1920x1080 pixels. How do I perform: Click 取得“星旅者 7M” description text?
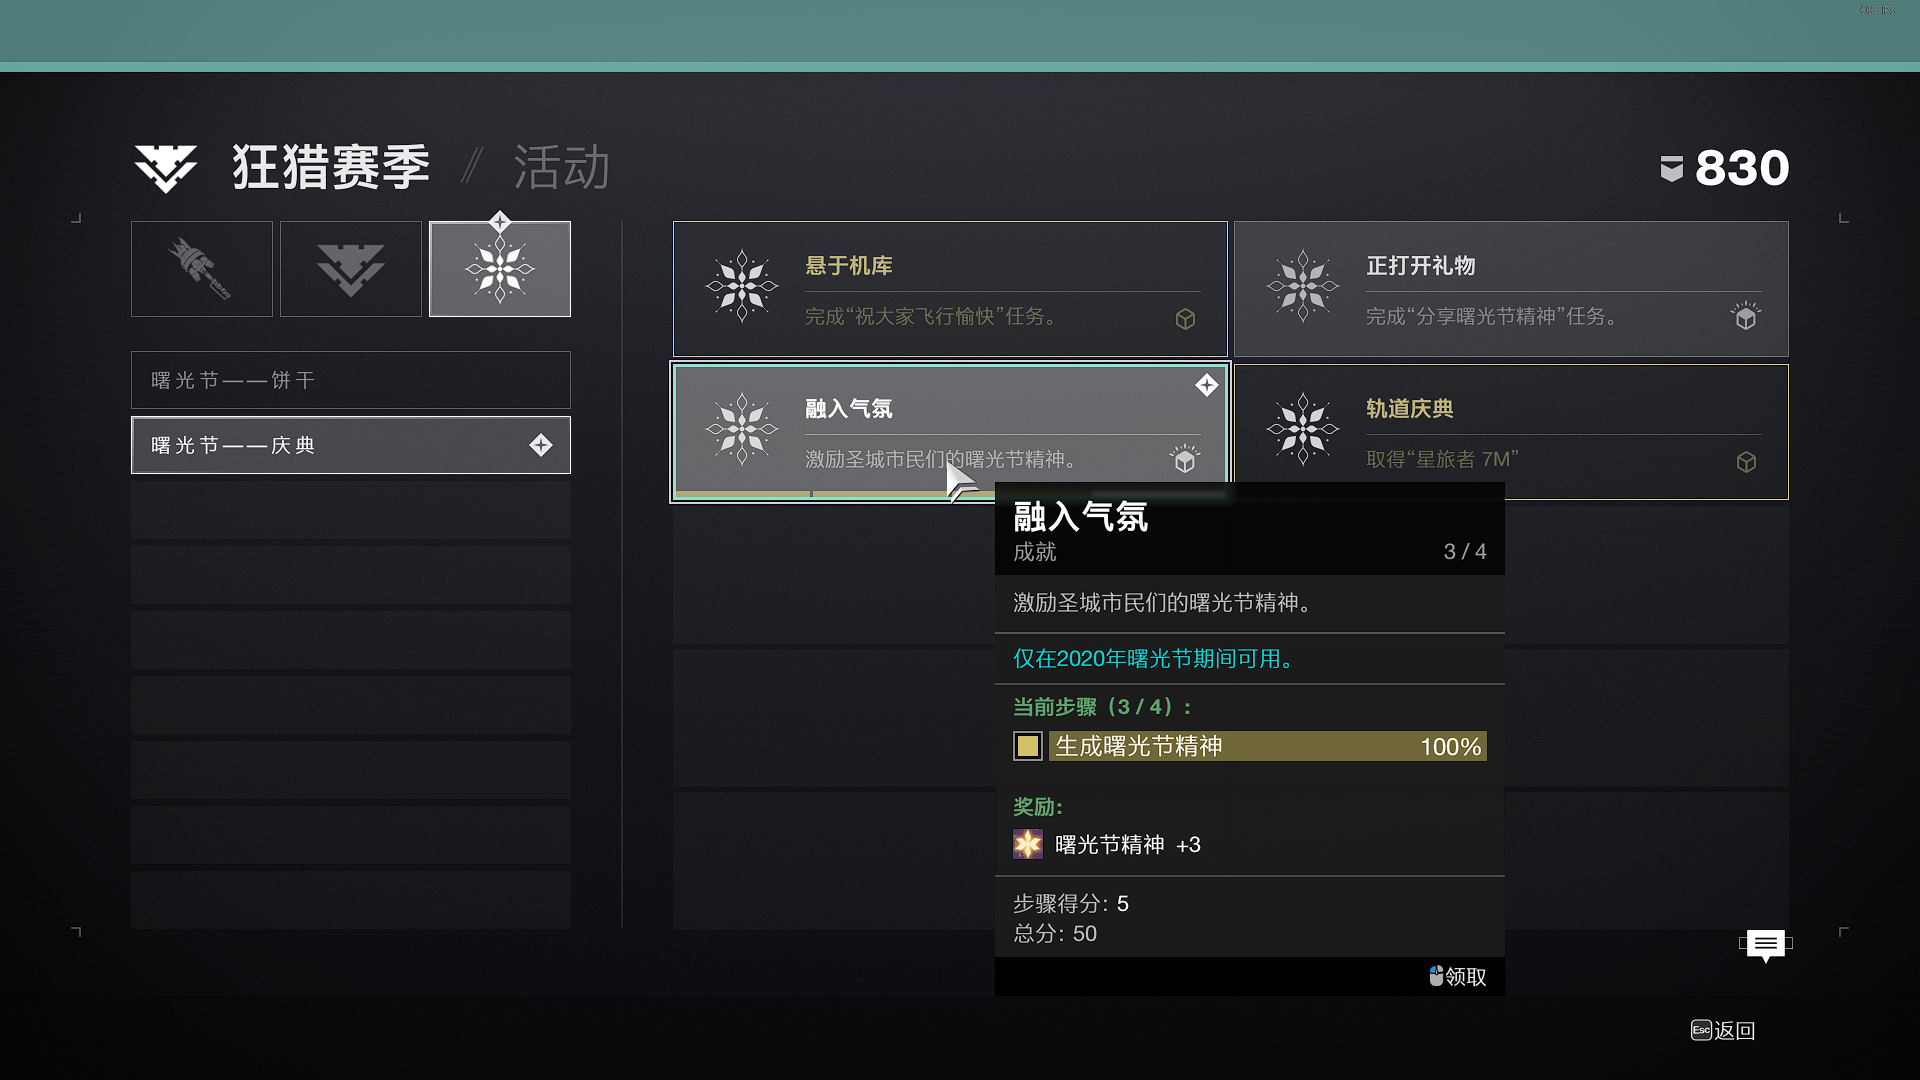click(1442, 459)
